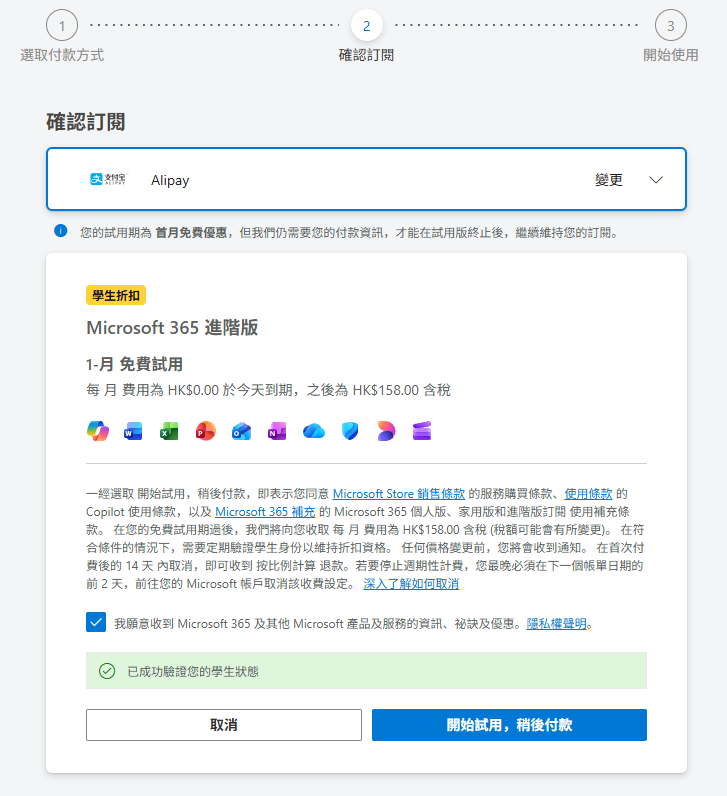
Task: Click the Alipay logo icon
Action: click(108, 180)
